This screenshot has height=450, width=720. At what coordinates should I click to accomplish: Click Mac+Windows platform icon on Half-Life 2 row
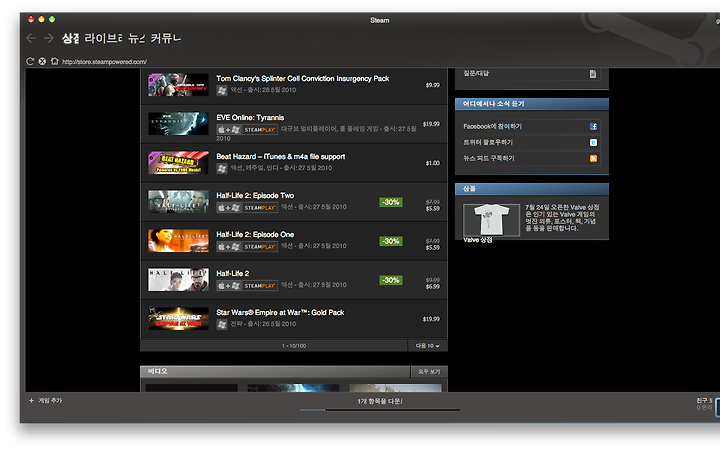point(229,286)
